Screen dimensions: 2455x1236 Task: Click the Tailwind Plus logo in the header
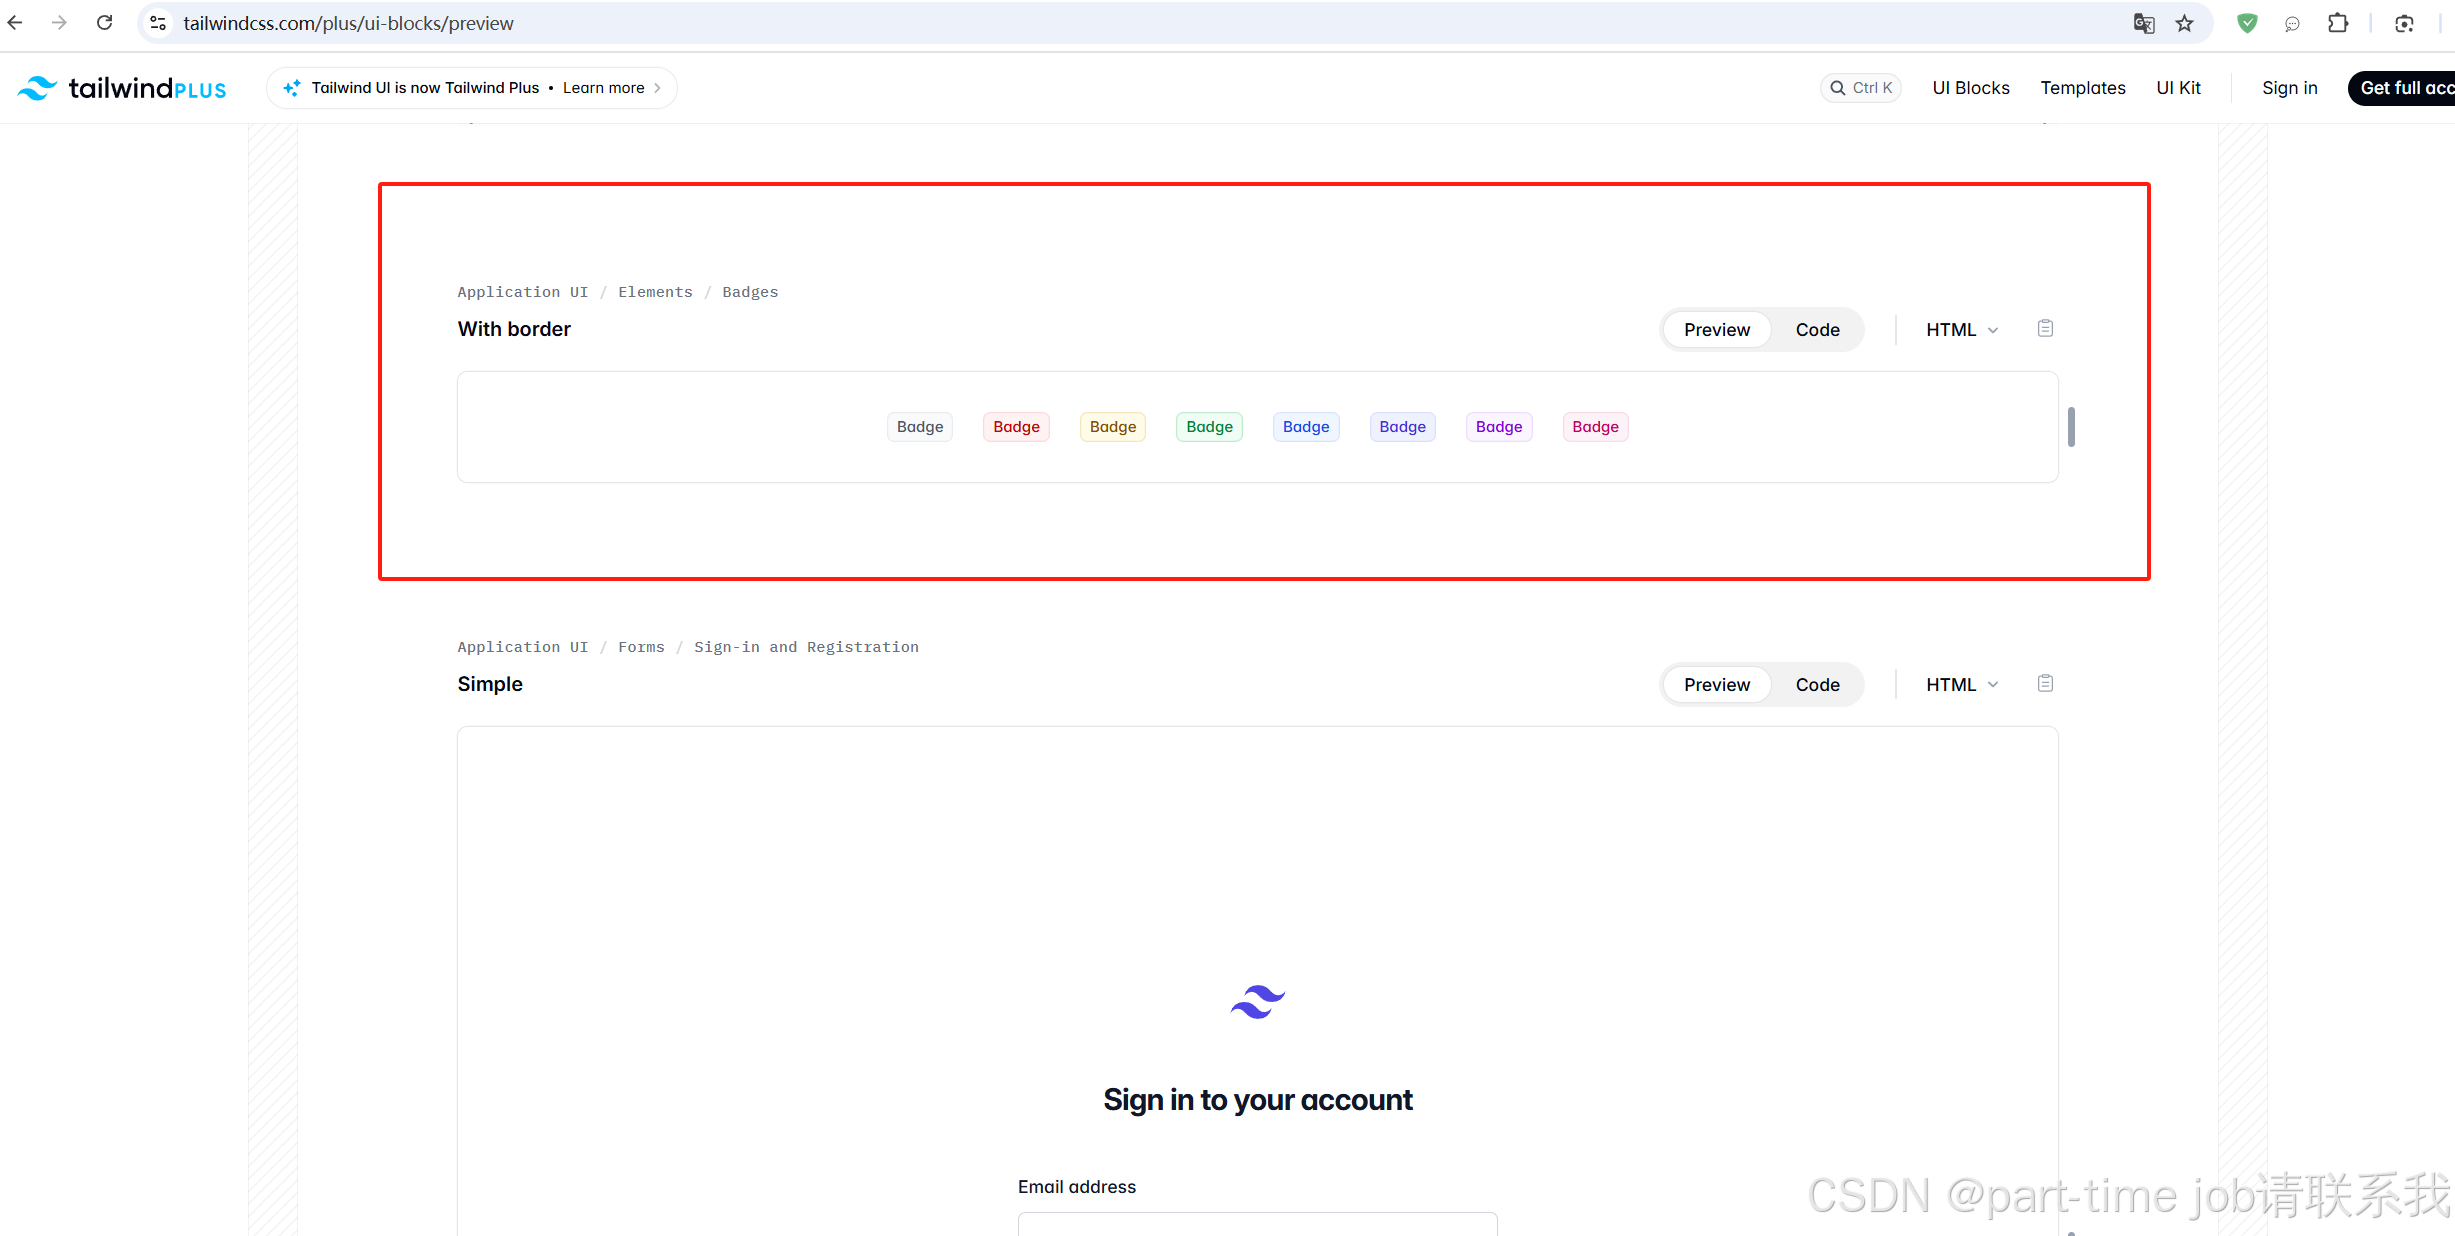coord(120,88)
